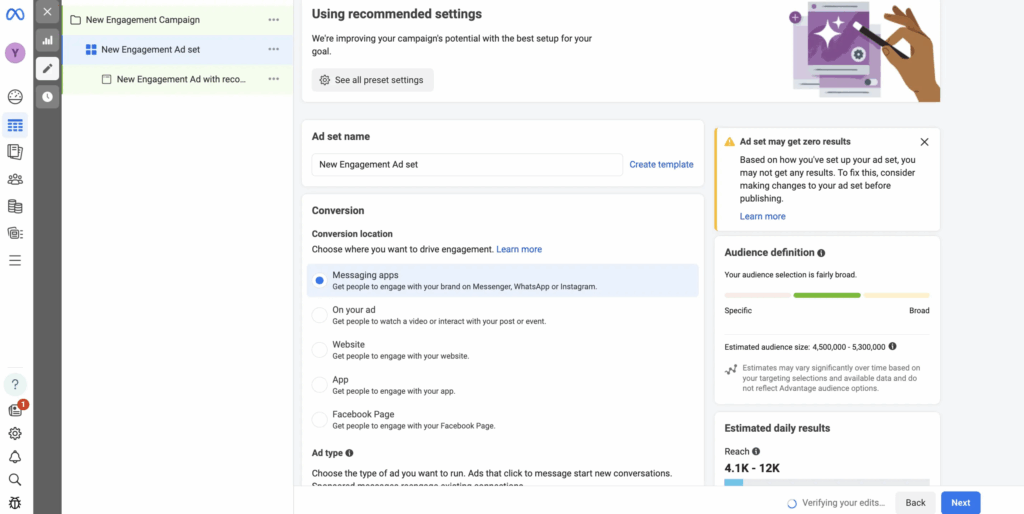Click the bar chart performance icon
Viewport: 1024px width, 514px height.
coord(47,40)
